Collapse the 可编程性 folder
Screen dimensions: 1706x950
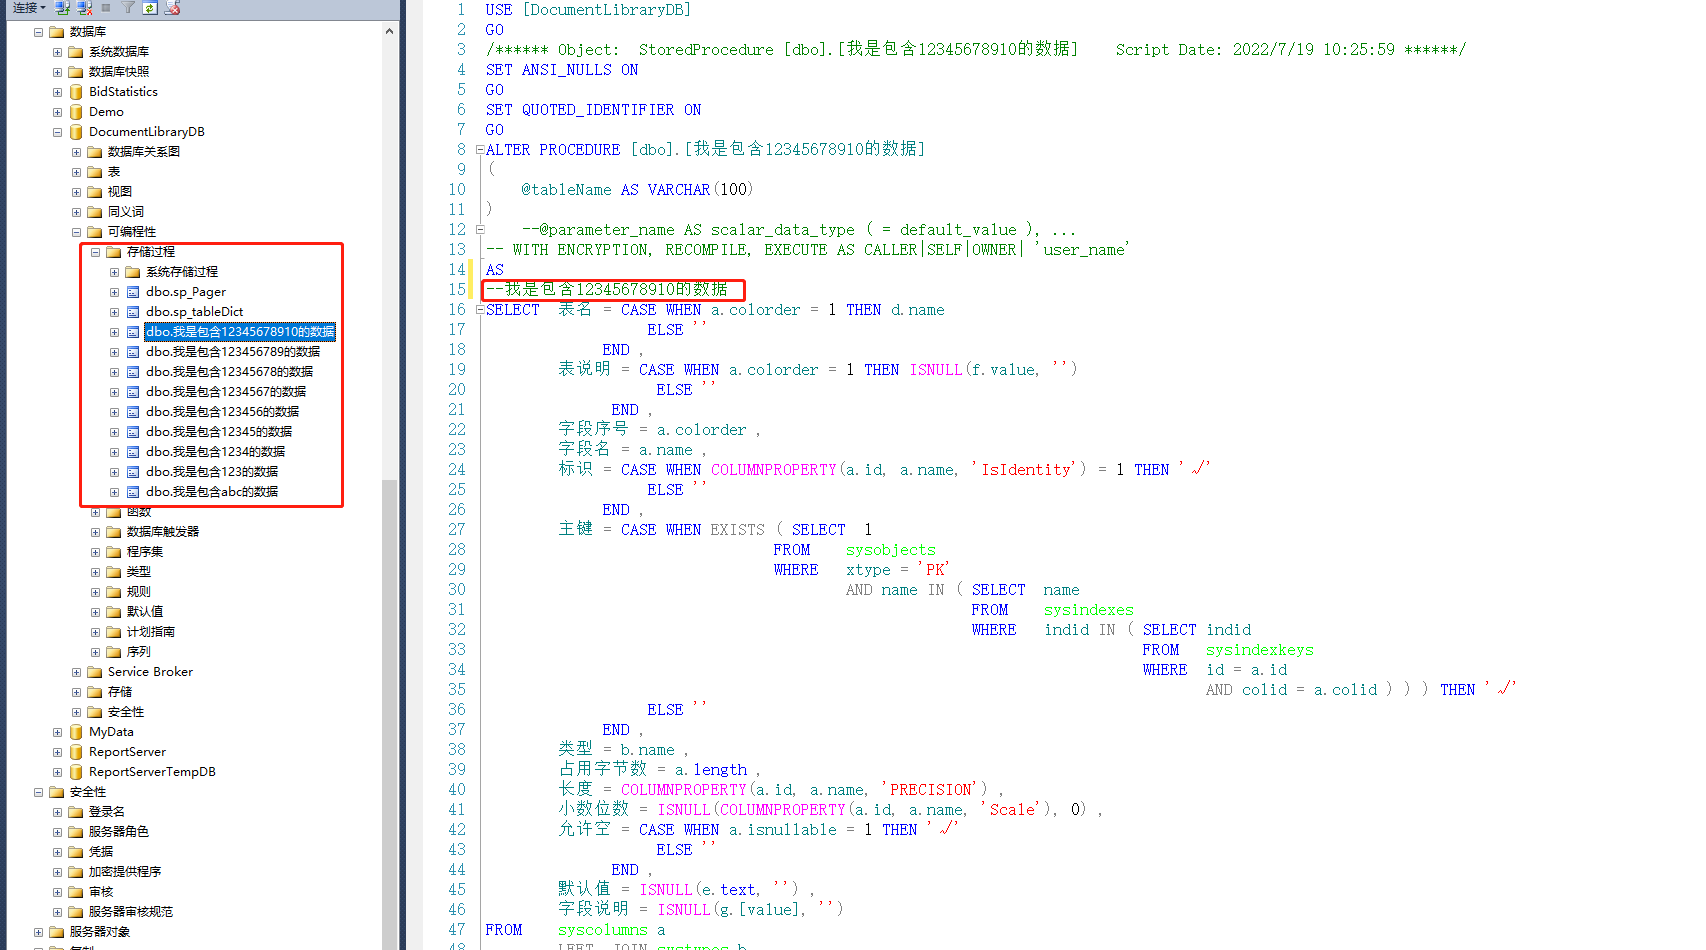click(x=76, y=232)
